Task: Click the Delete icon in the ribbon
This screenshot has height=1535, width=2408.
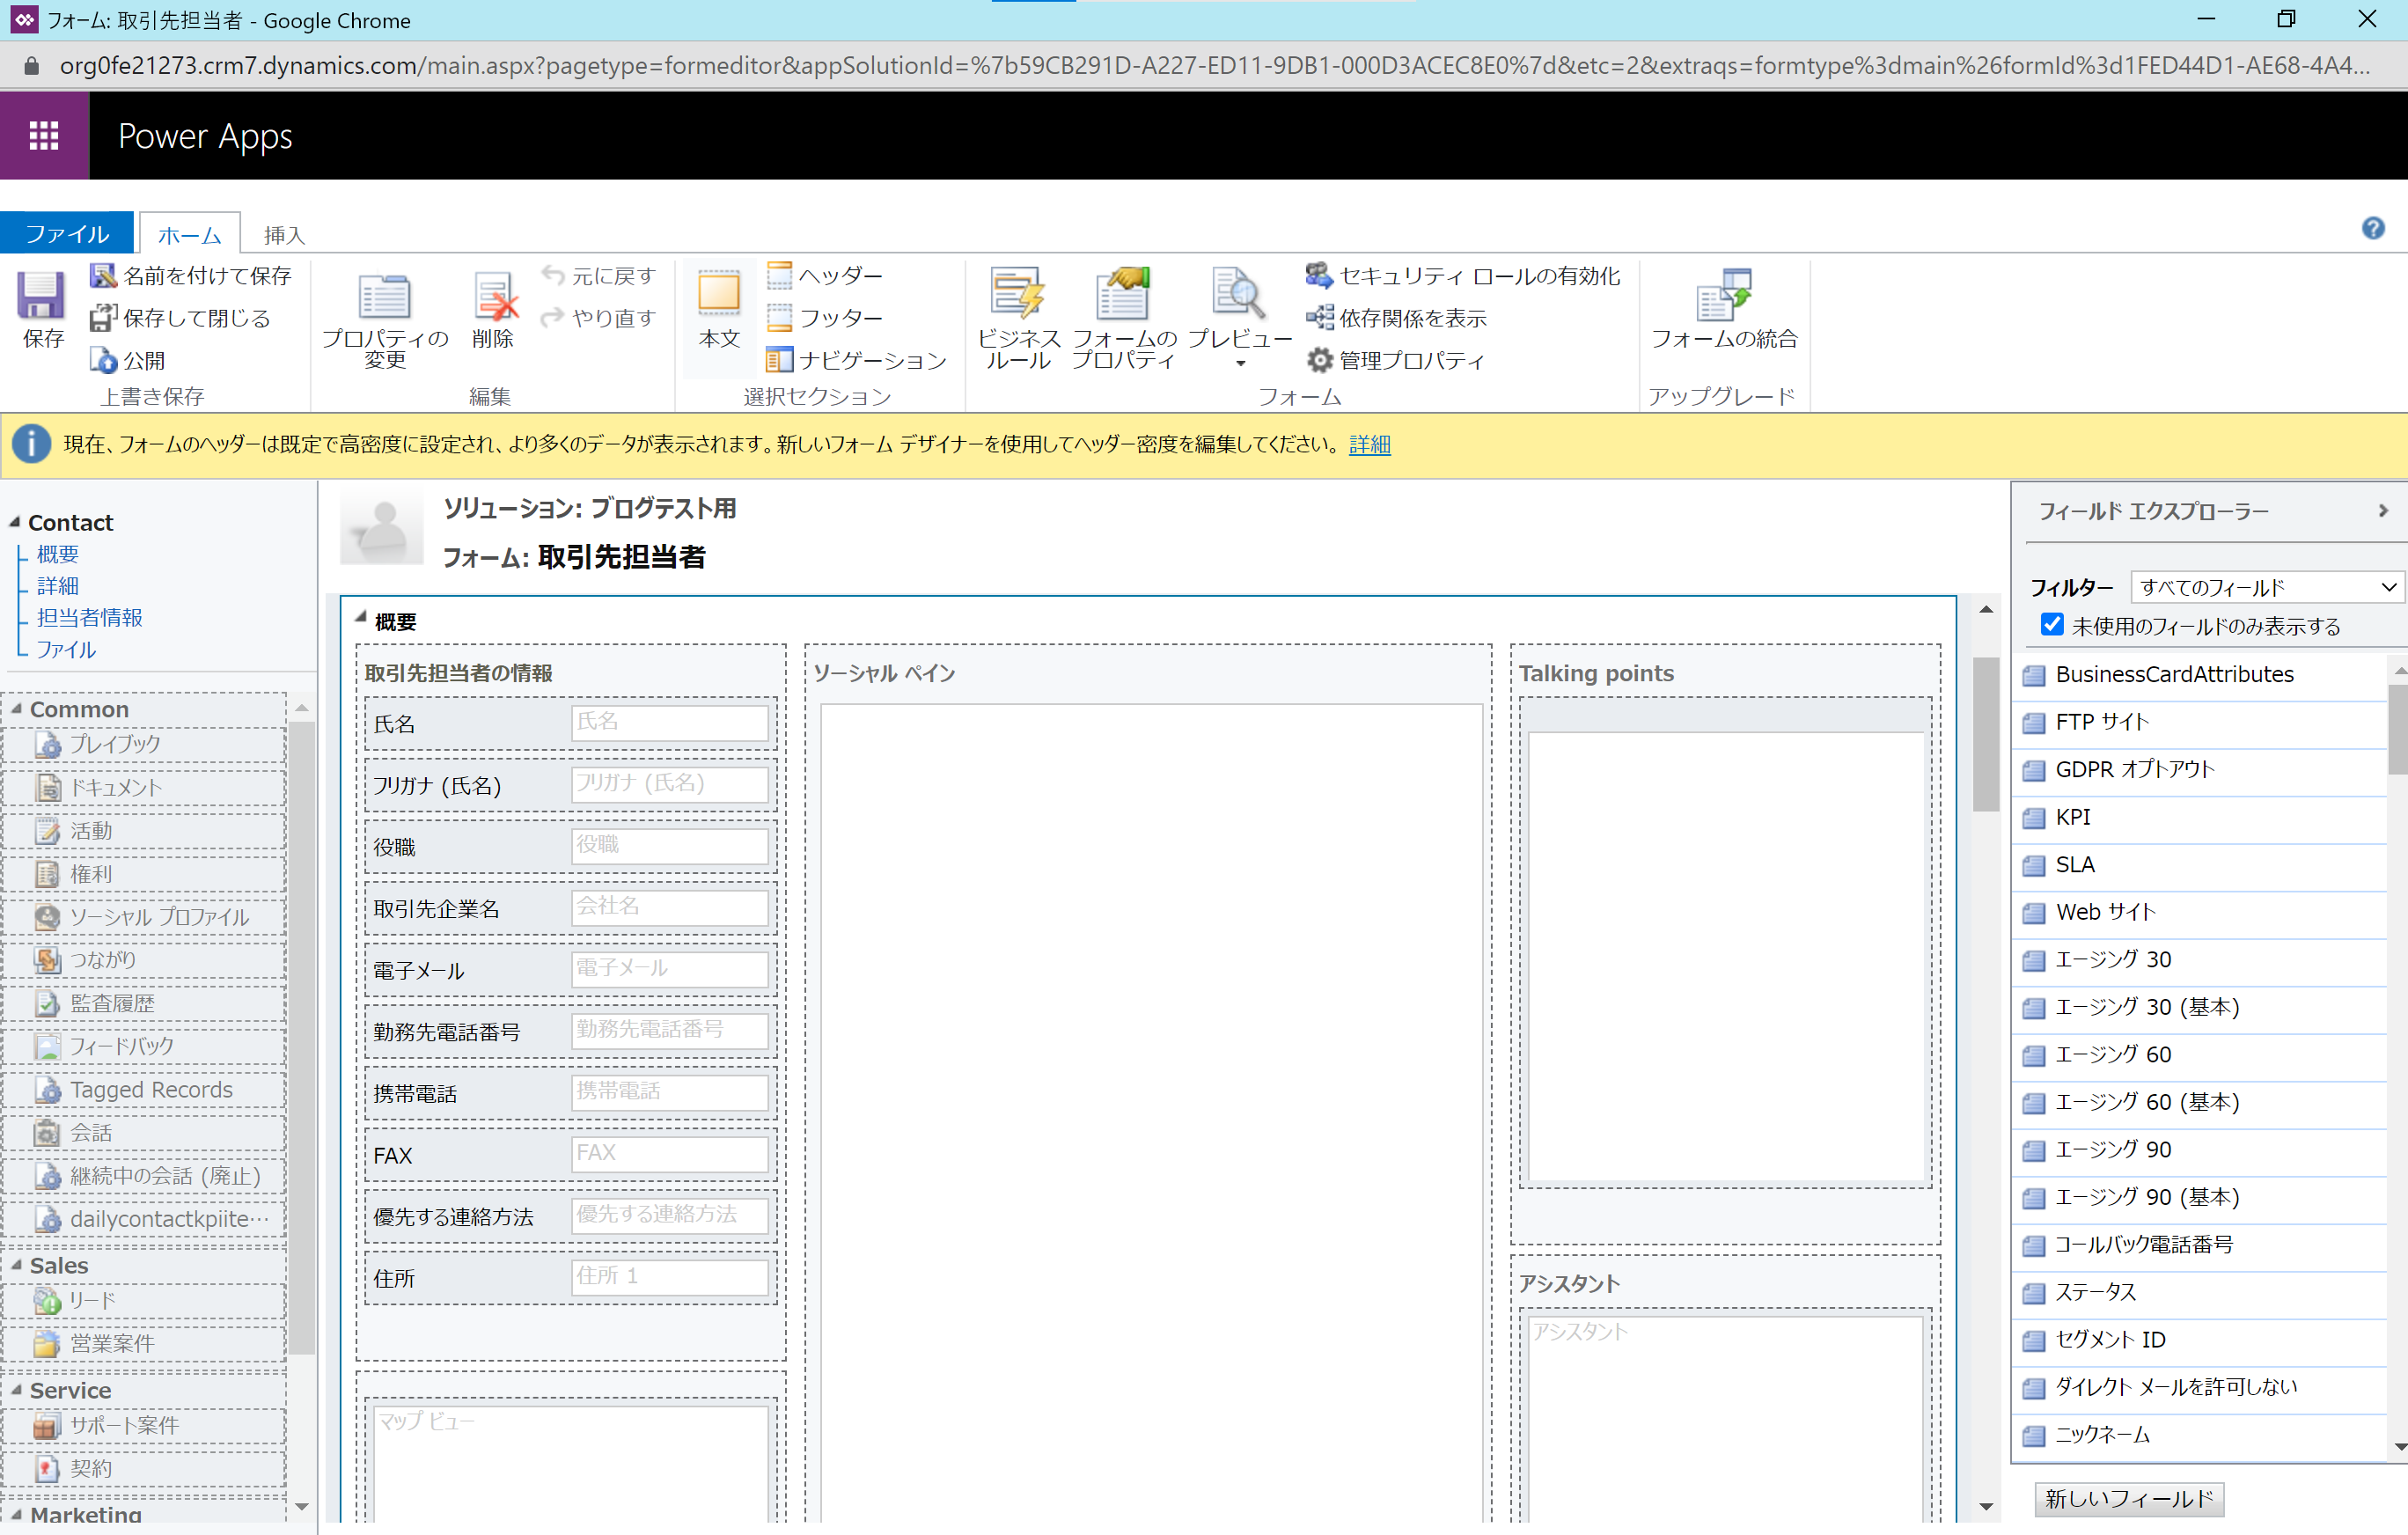Action: (x=494, y=298)
